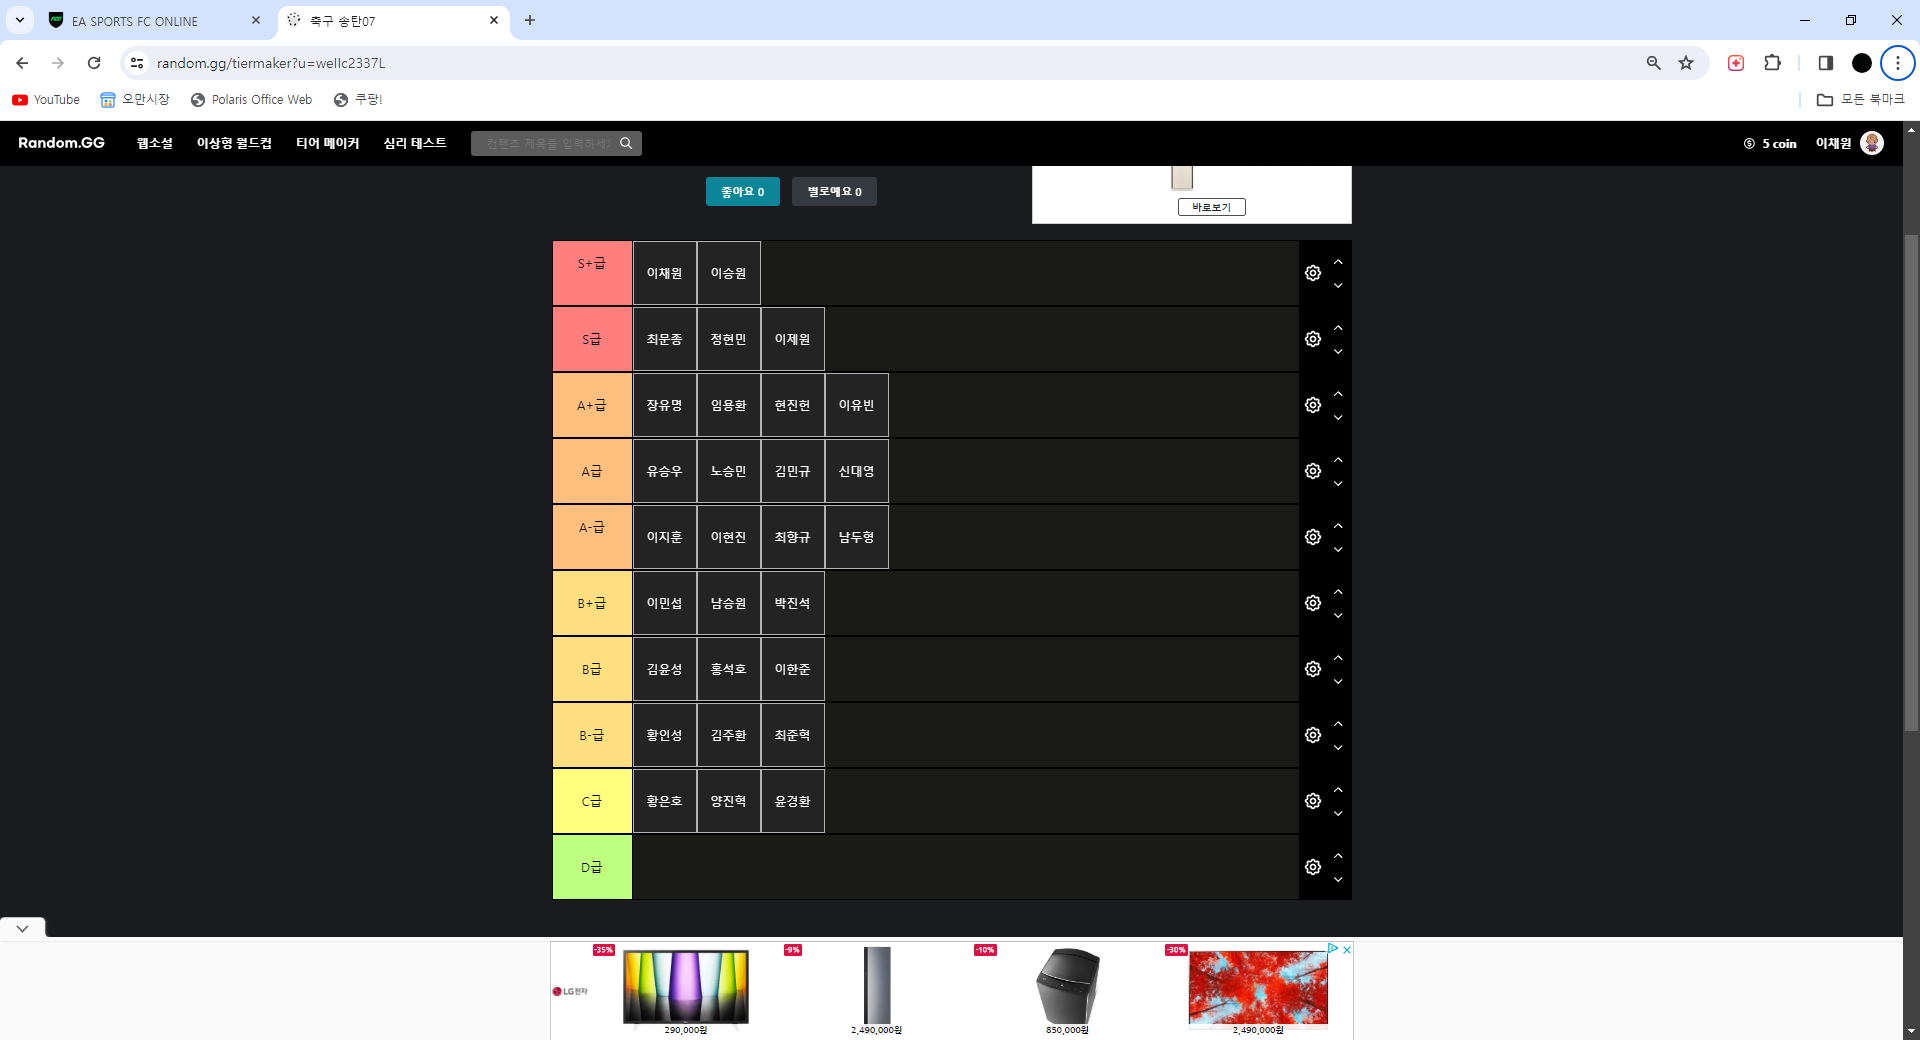The image size is (1920, 1040).
Task: Open settings gear for B-급 tier row
Action: click(x=1313, y=735)
